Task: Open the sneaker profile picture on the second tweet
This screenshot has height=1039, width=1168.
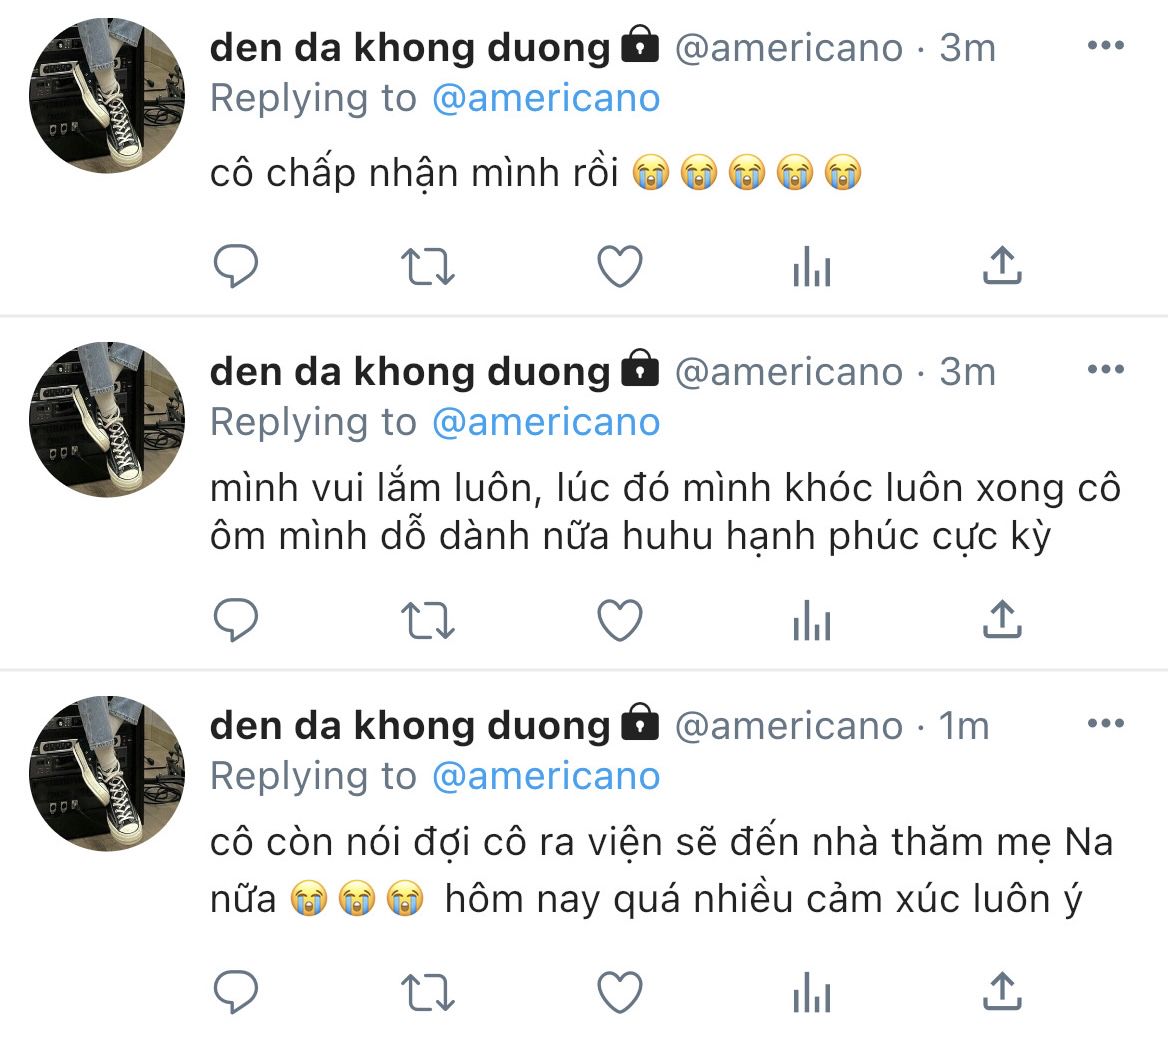Action: (x=107, y=420)
